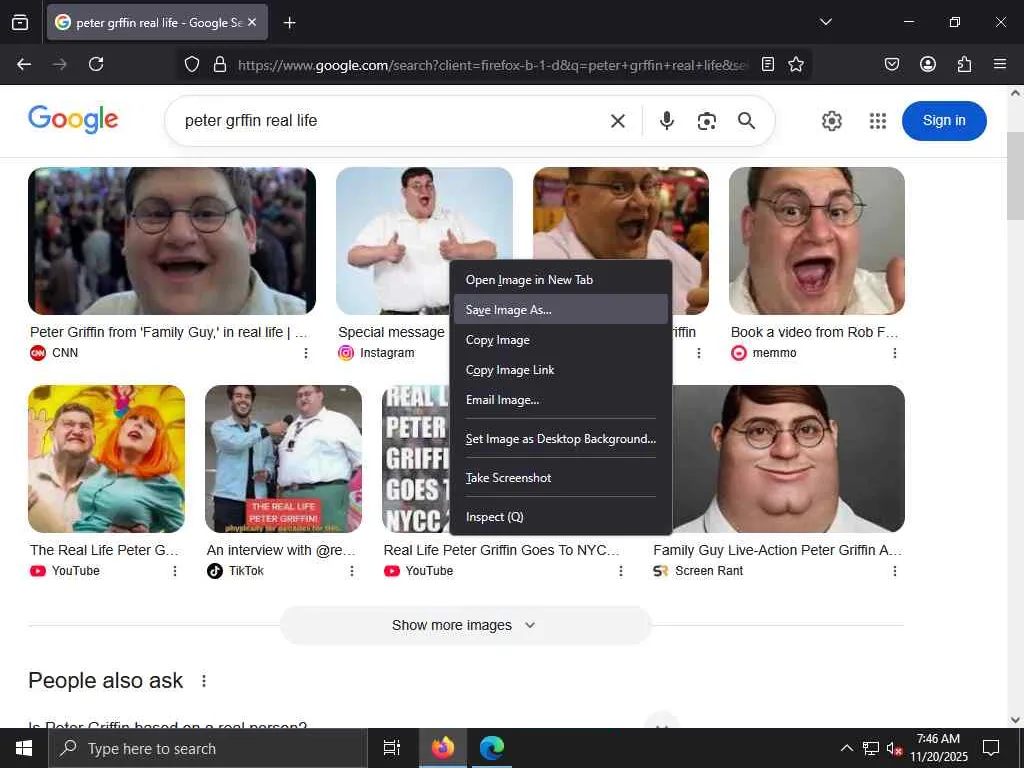This screenshot has width=1024, height=768.
Task: Choose 'Copy Image' in context menu
Action: [x=560, y=340]
